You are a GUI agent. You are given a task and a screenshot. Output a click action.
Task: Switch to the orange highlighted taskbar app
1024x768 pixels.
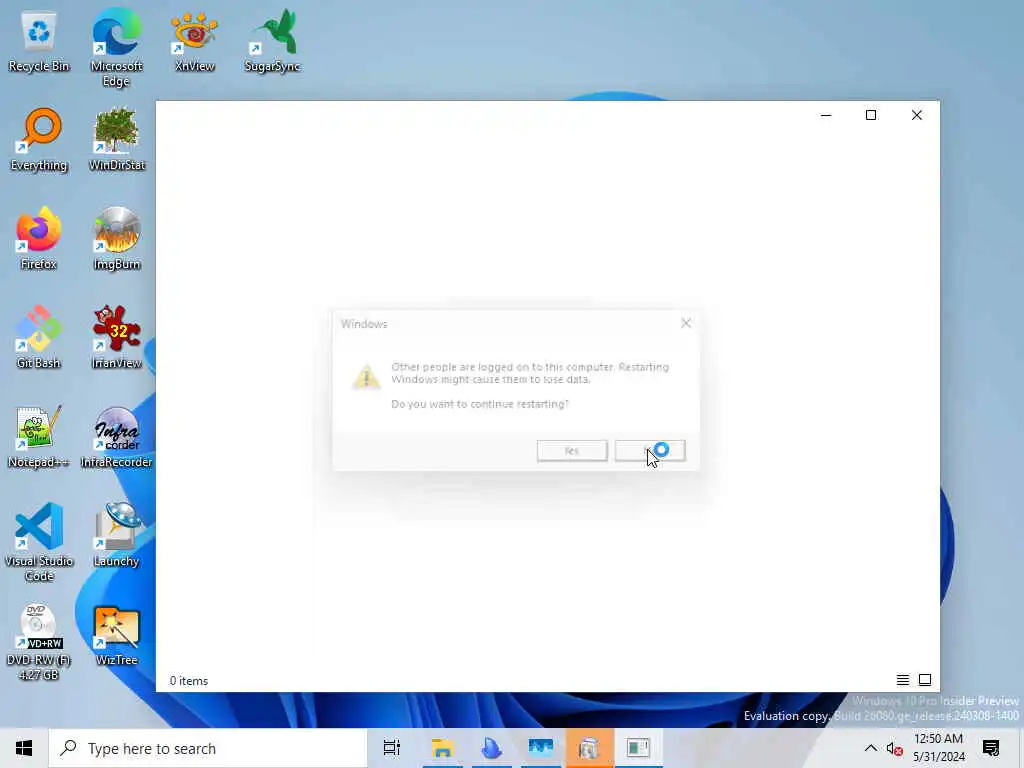tap(589, 748)
